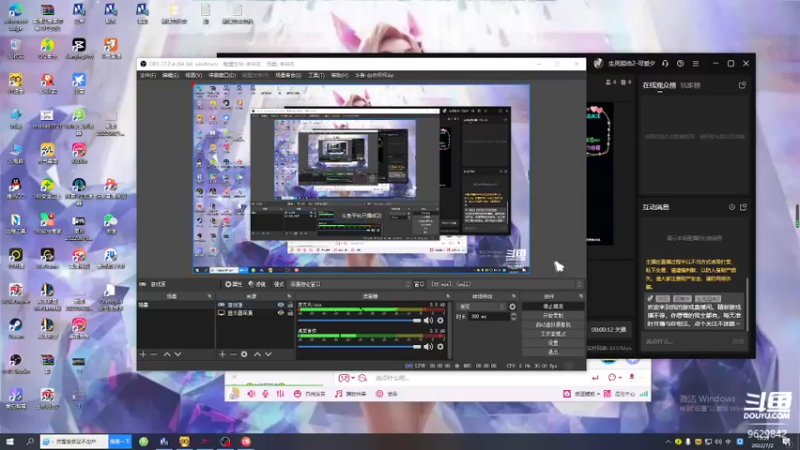Open audio mixer sliders icon in voice bar
Image resolution: width=800 pixels, height=450 pixels.
pos(280,394)
